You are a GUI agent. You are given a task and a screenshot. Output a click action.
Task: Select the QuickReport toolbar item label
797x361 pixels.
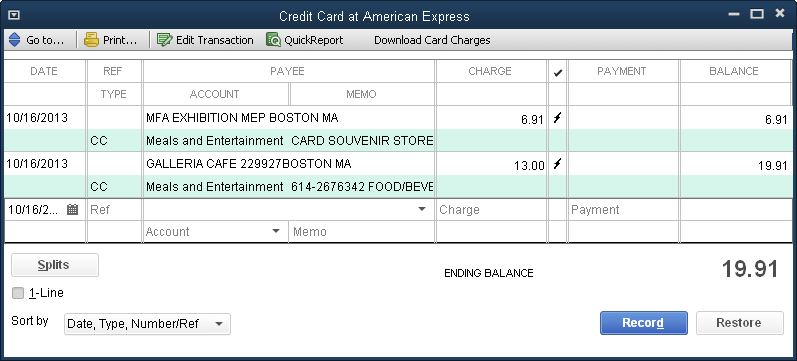314,40
